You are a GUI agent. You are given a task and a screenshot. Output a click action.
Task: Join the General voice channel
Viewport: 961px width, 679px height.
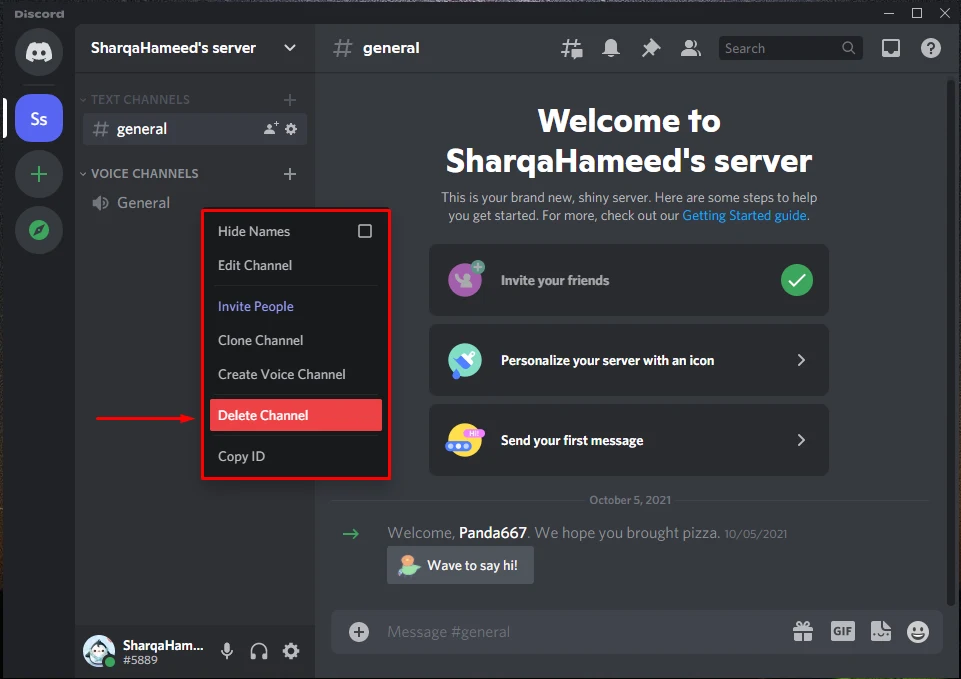tap(194, 203)
